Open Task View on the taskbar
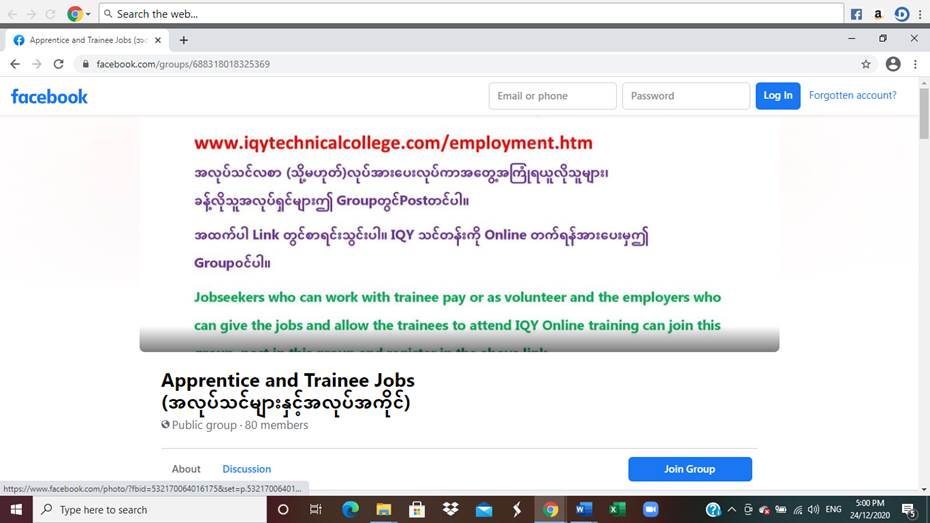 pos(316,509)
